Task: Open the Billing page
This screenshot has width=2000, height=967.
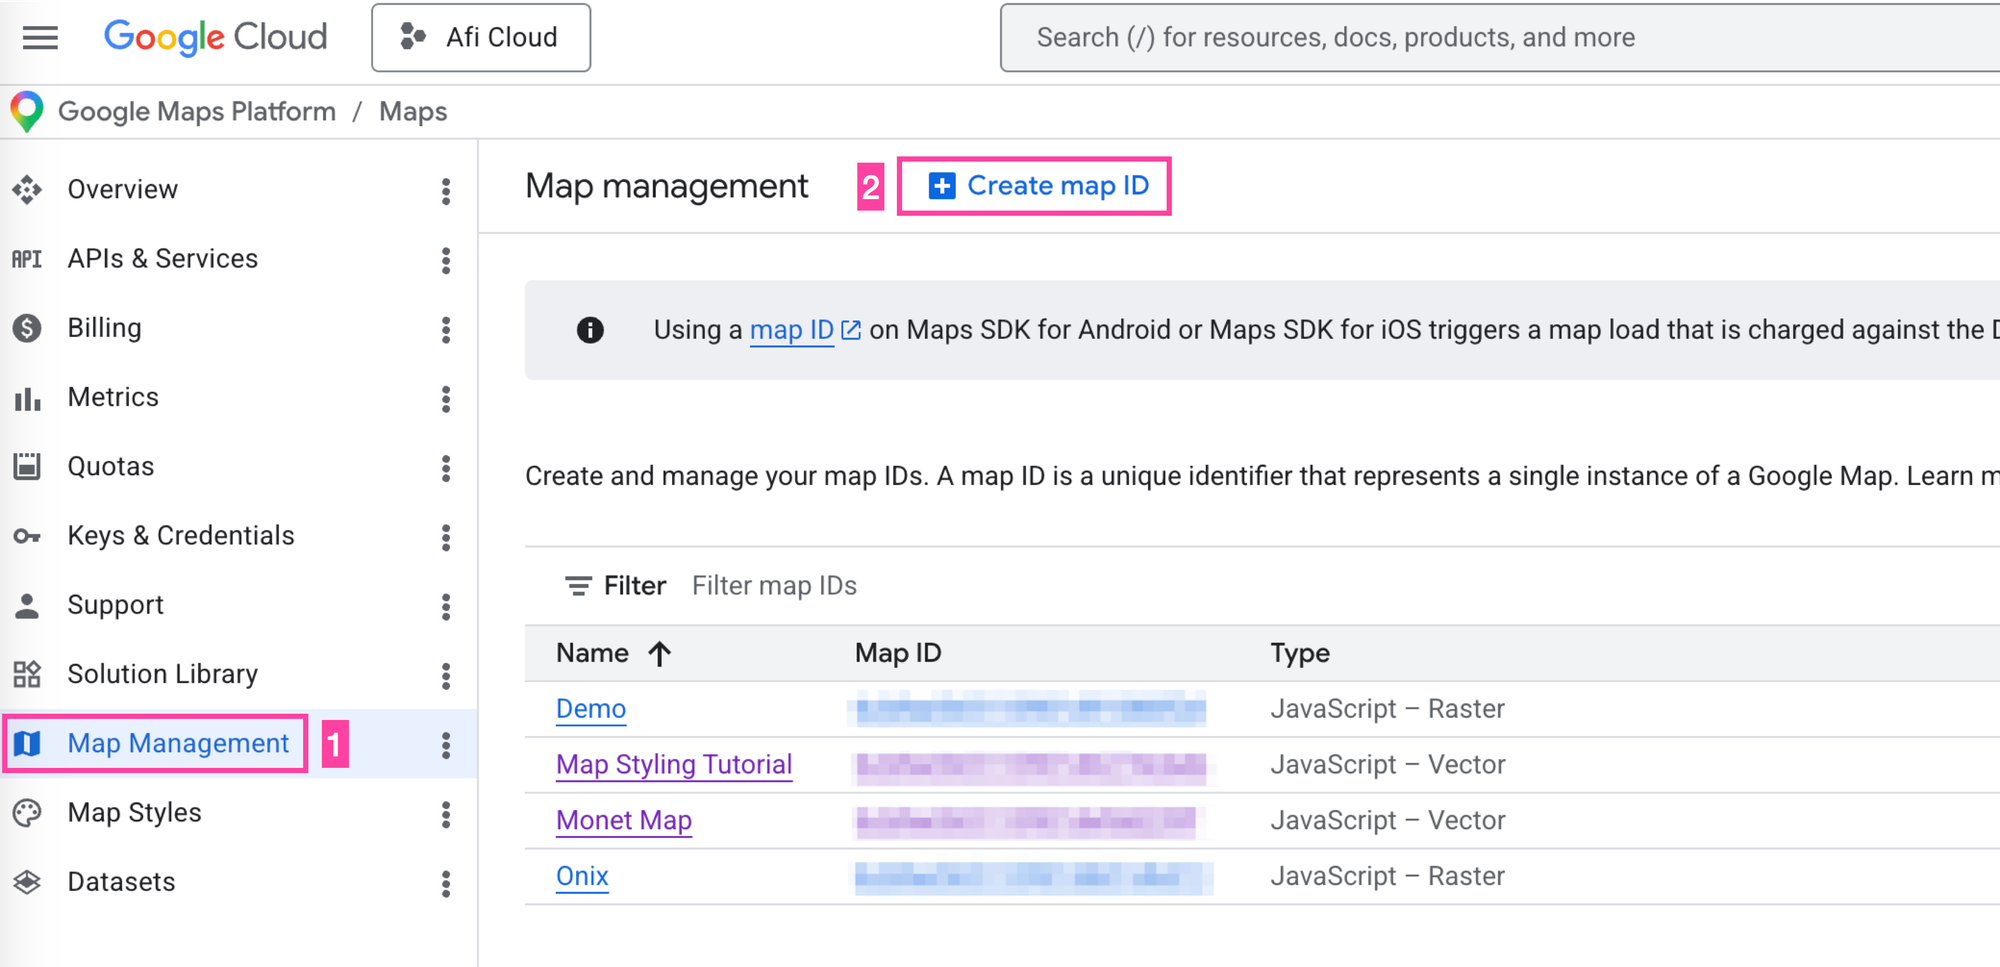Action: tap(105, 328)
